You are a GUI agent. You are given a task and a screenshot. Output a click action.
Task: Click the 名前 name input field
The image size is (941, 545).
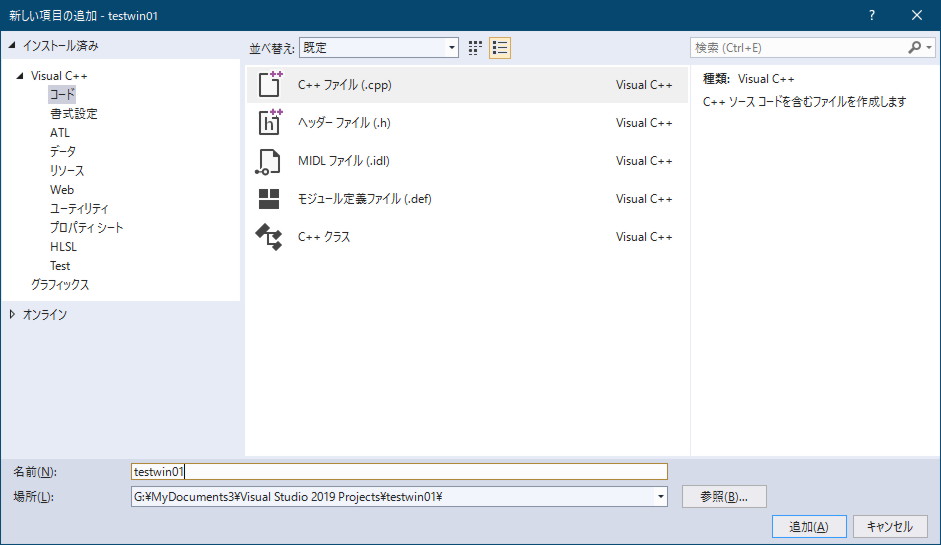399,472
